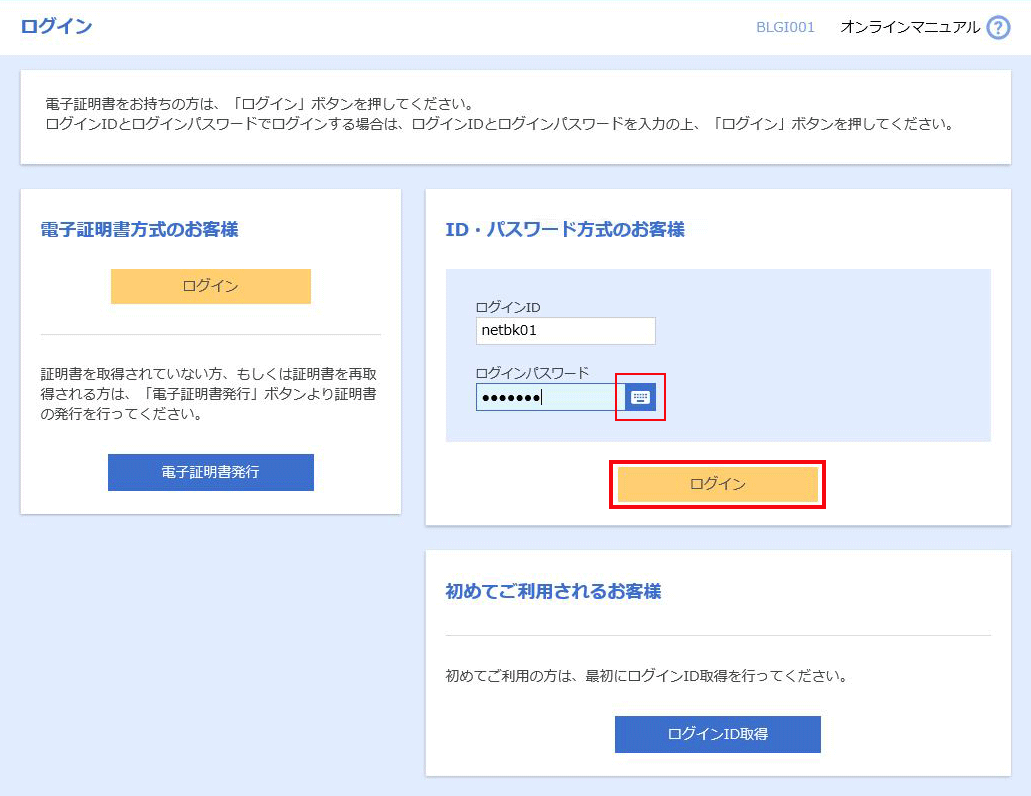This screenshot has width=1031, height=796.
Task: Select the 初めてご利用されるお客様 heading
Action: 553,592
